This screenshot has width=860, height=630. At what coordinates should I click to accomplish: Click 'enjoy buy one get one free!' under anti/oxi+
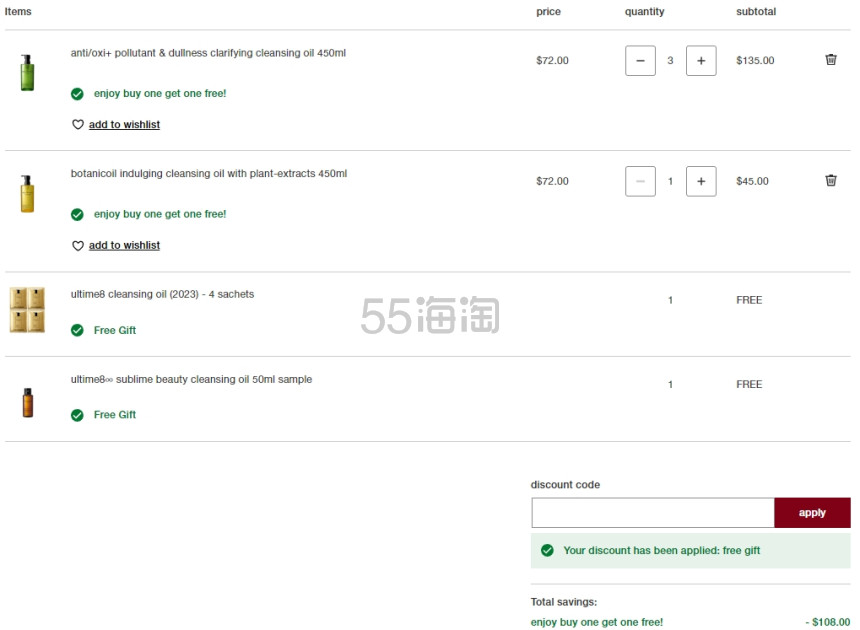coord(160,93)
